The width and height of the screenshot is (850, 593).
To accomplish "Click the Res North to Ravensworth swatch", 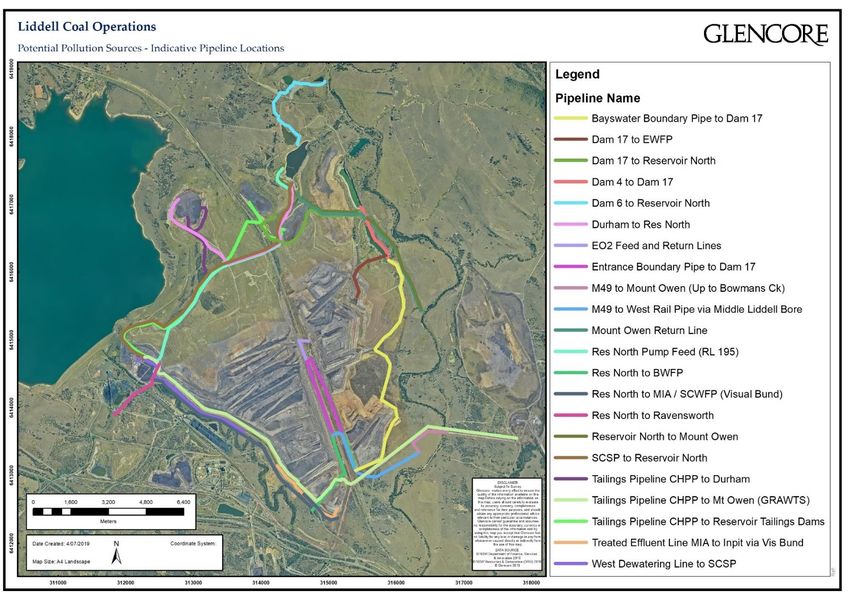I will [570, 416].
